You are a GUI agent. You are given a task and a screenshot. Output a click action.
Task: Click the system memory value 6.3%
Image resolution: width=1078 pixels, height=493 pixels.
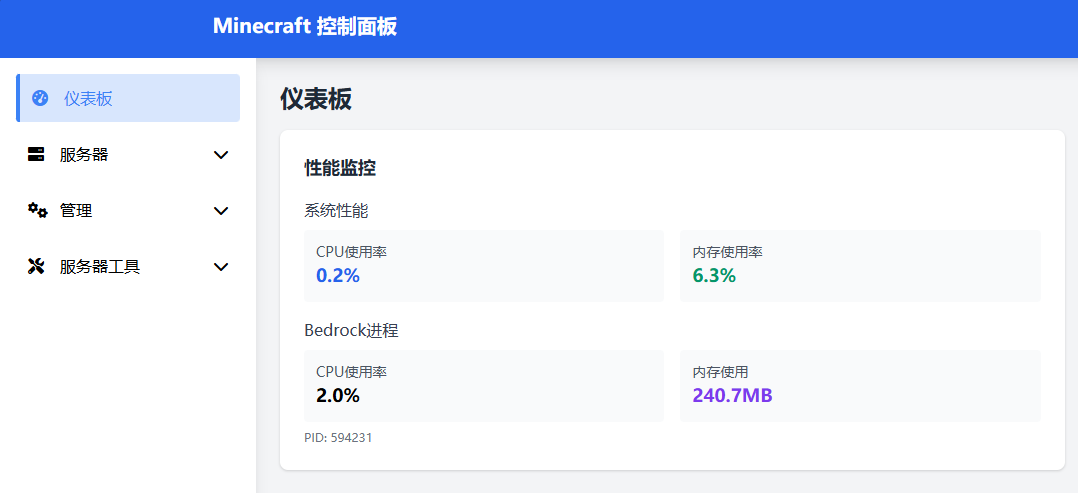tap(714, 276)
